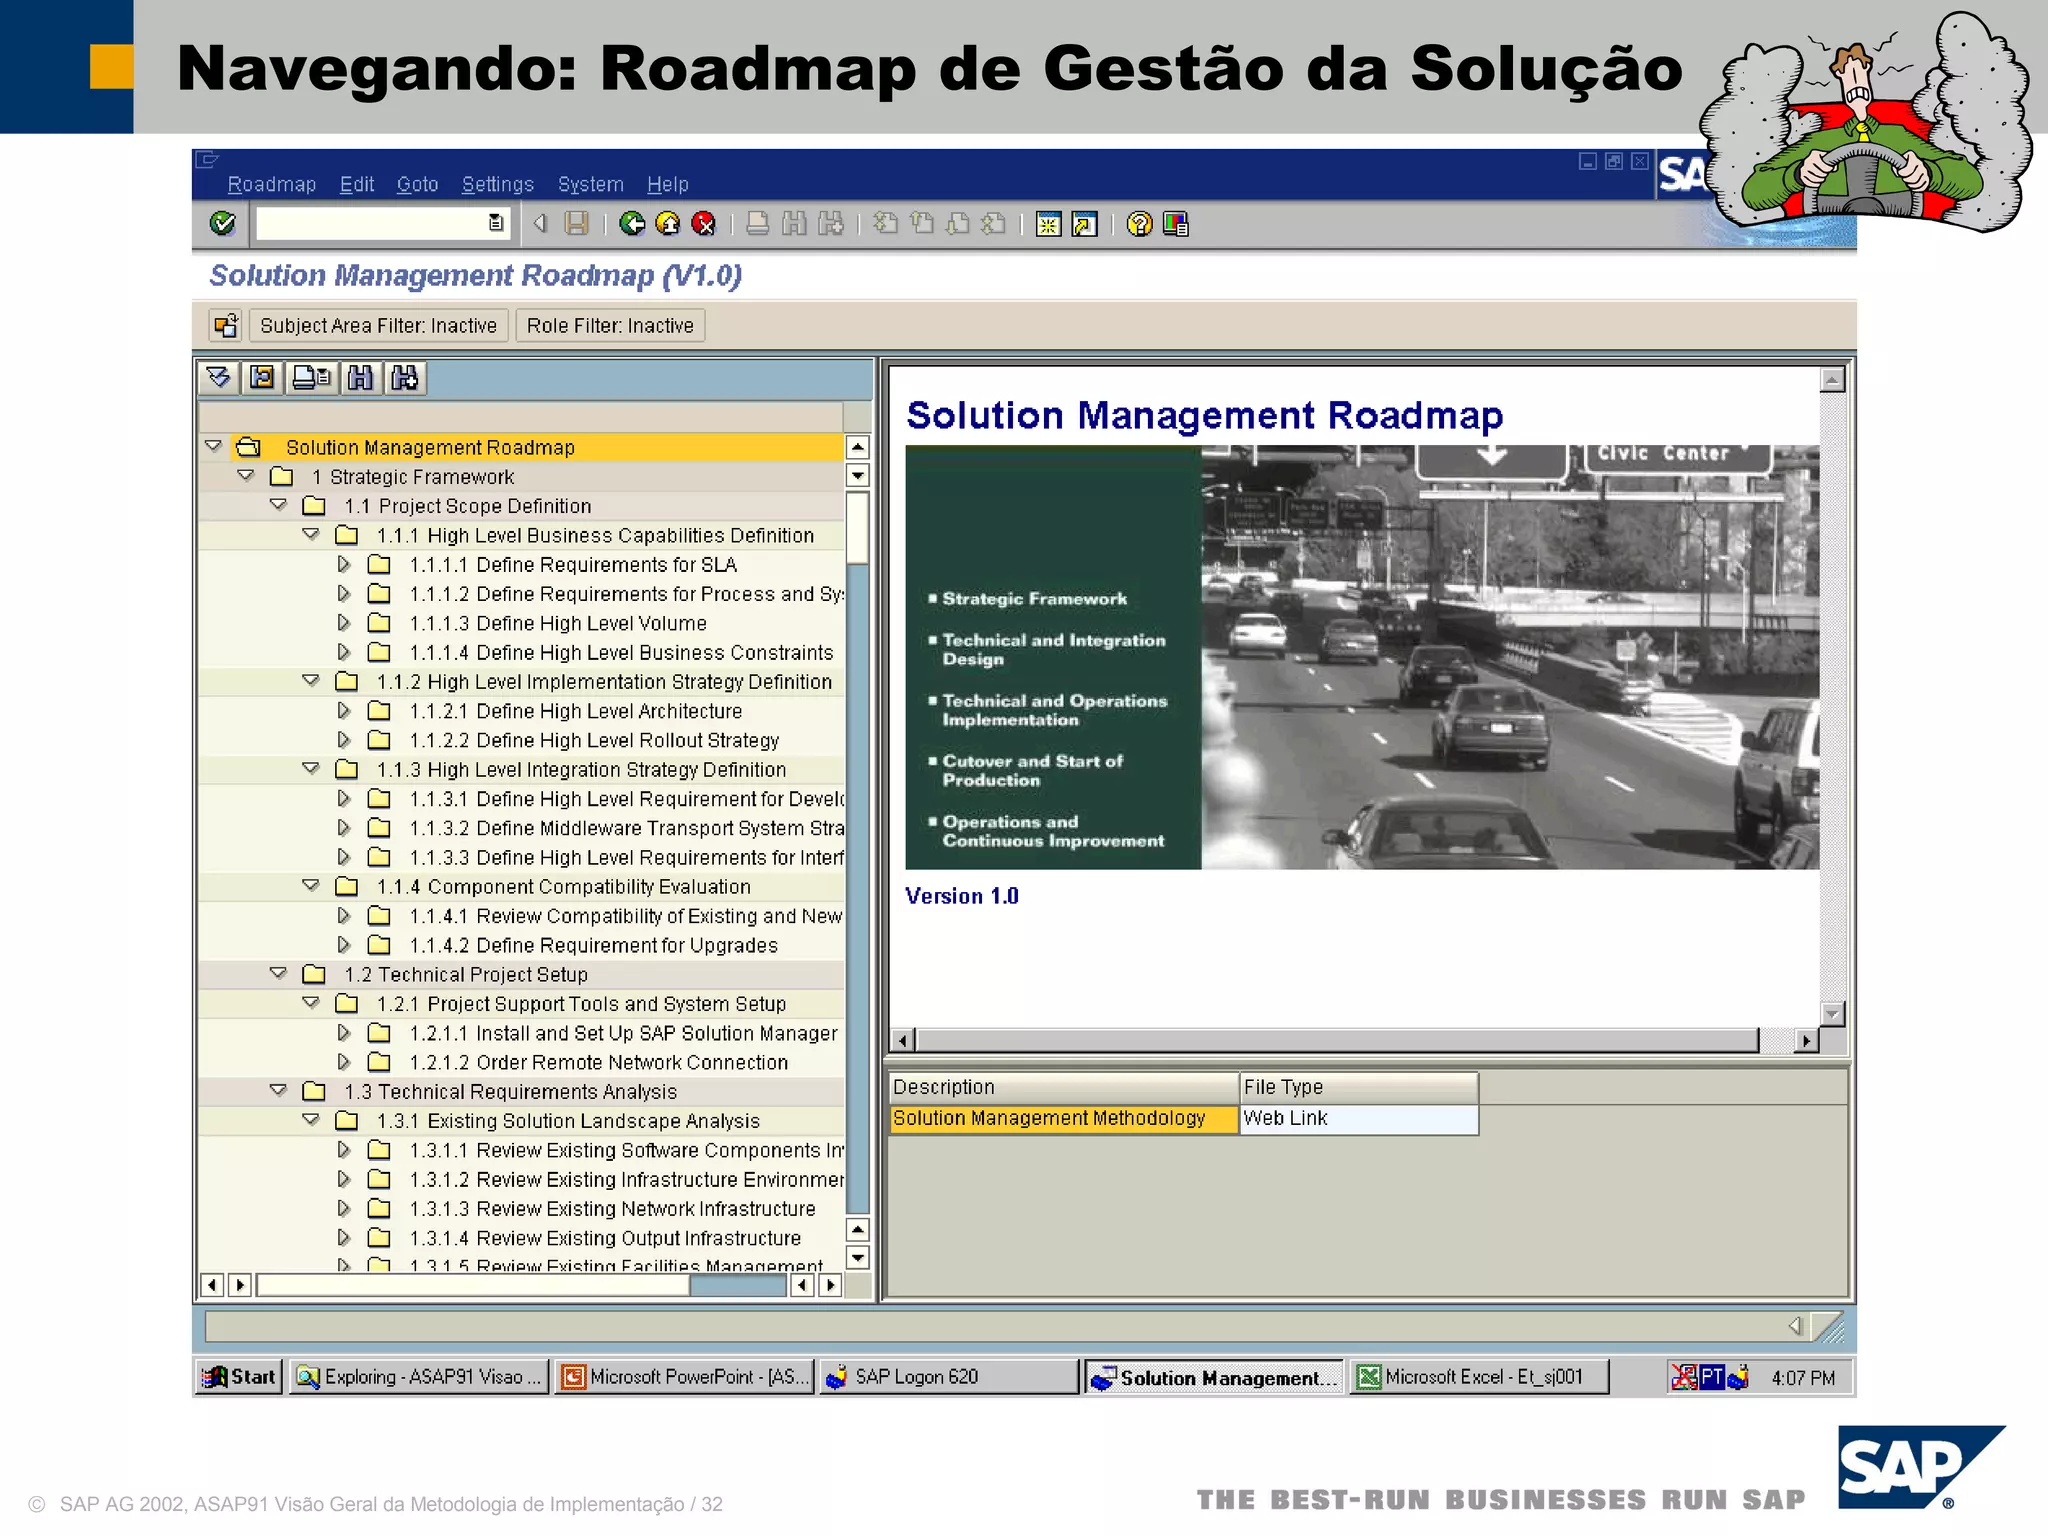Click the First Page icon

(885, 224)
